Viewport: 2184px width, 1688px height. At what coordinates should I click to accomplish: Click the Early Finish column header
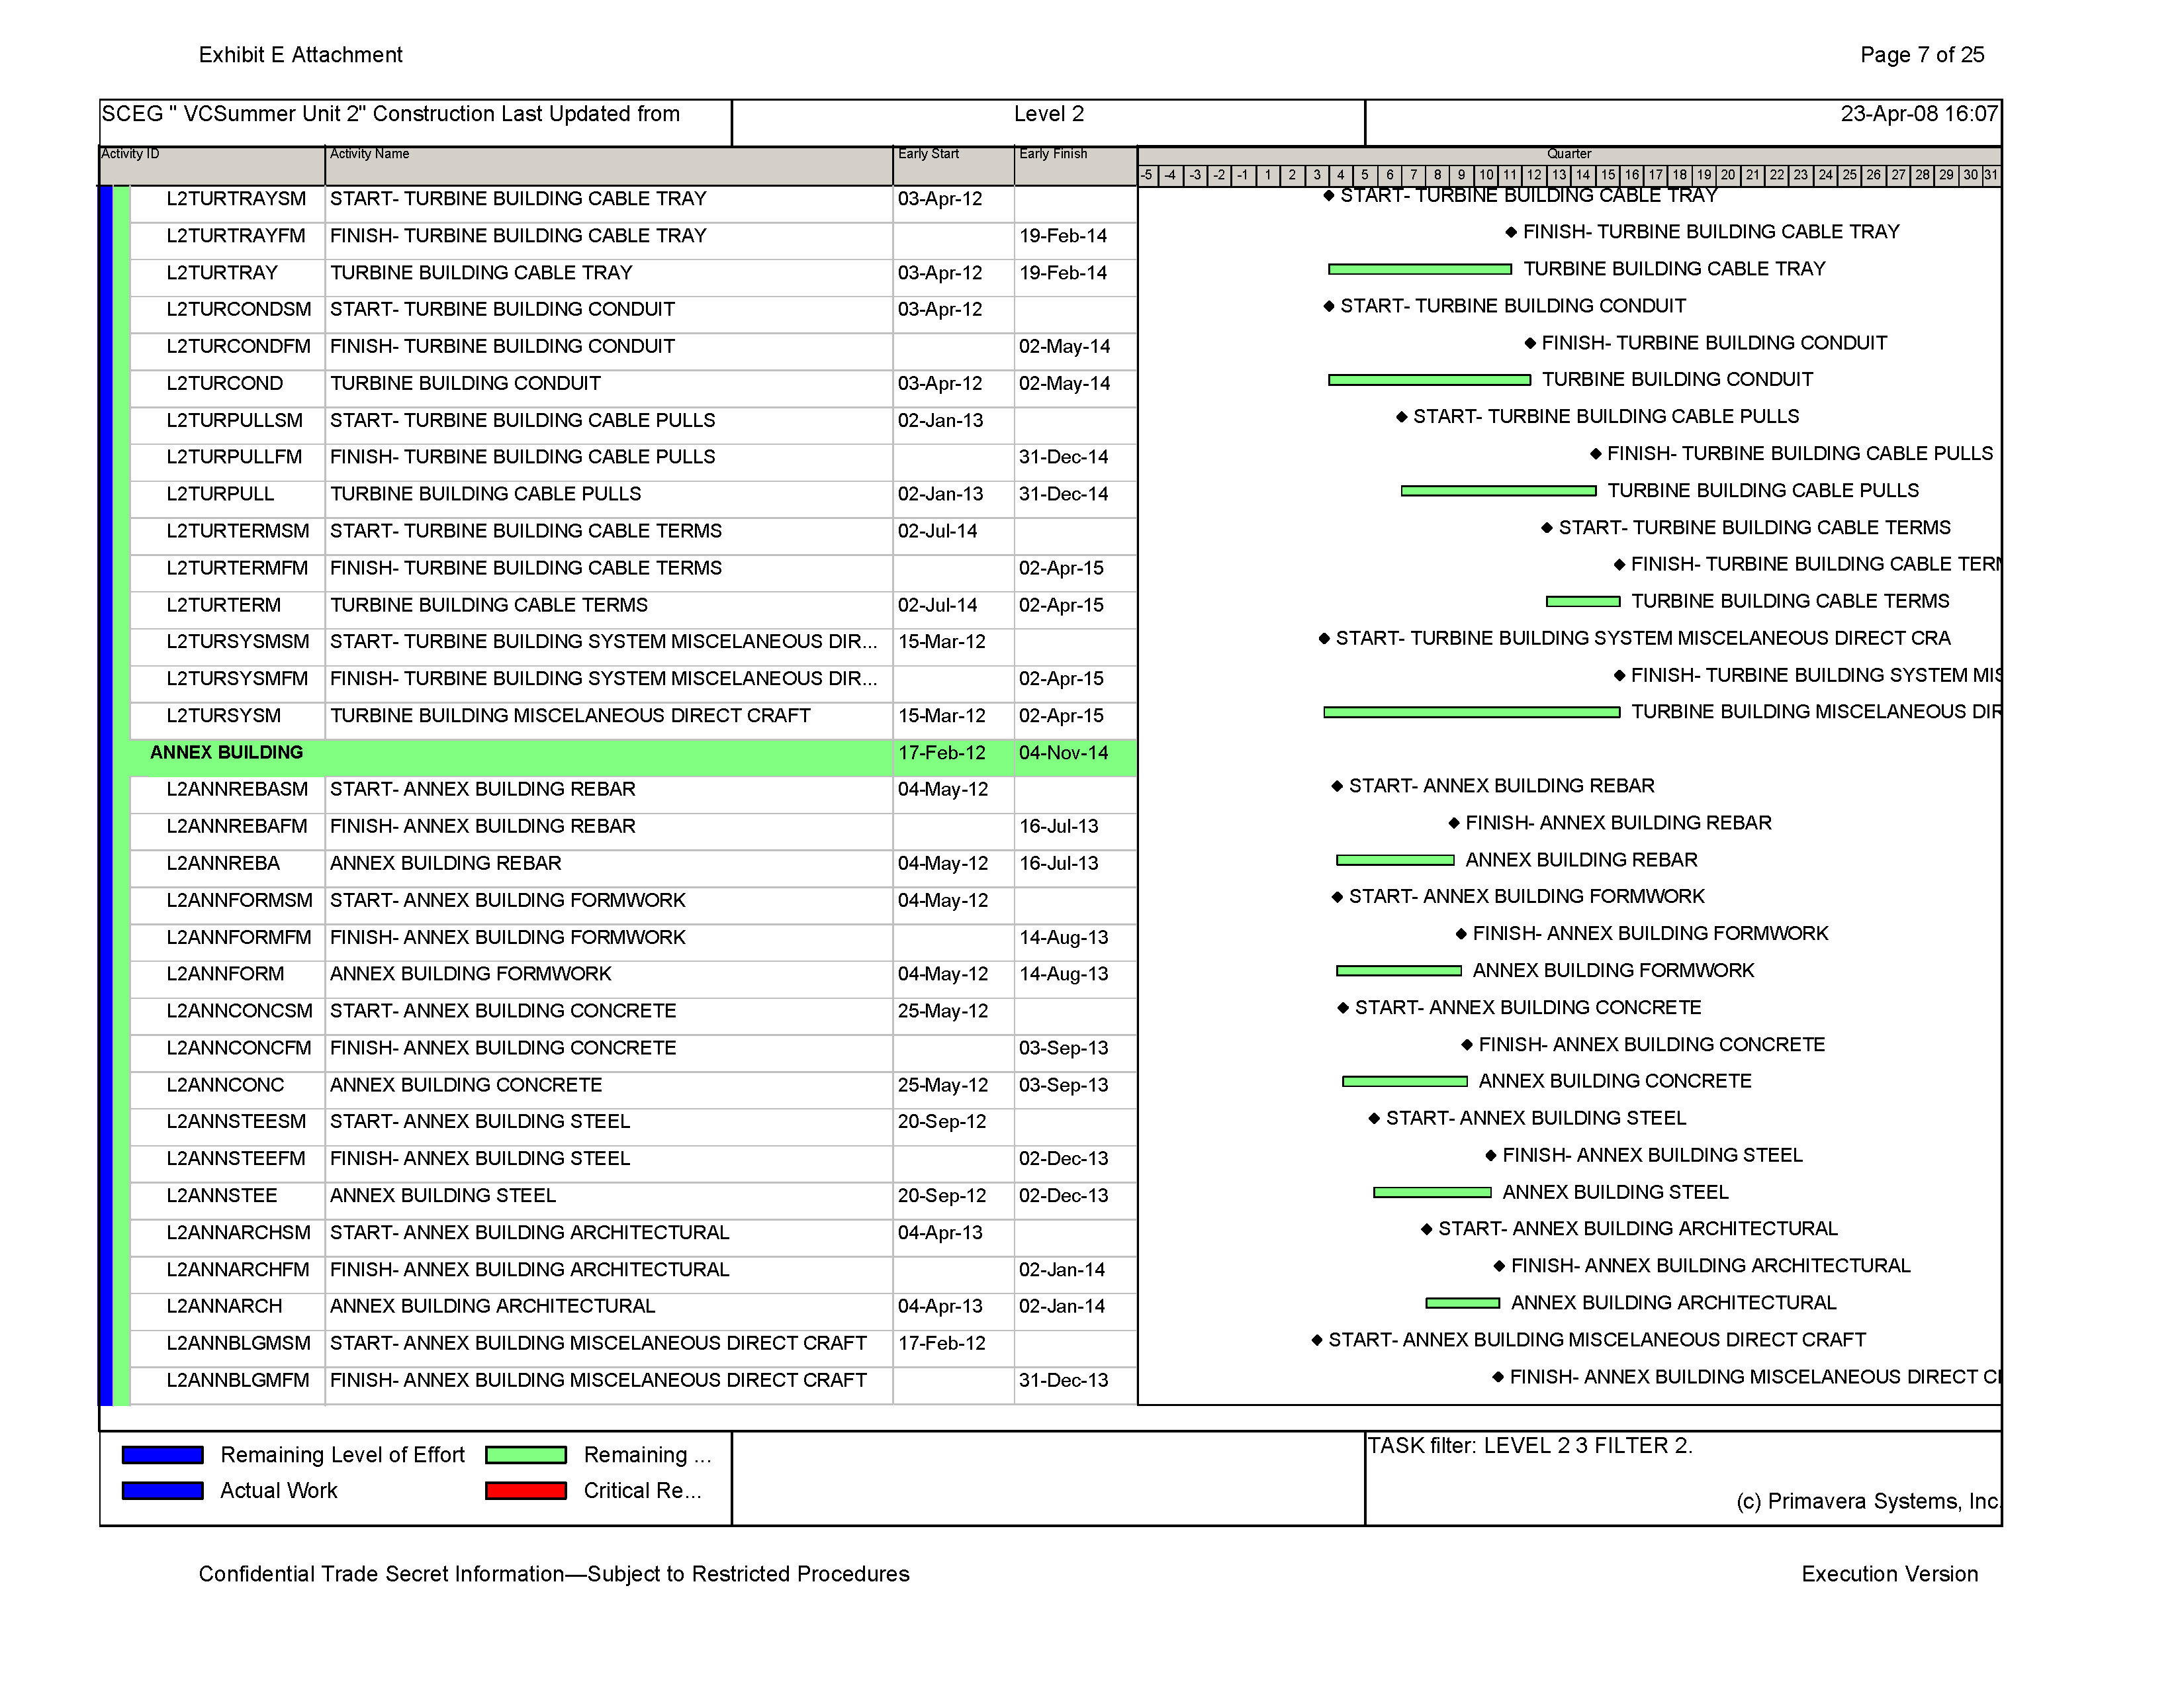point(1076,166)
